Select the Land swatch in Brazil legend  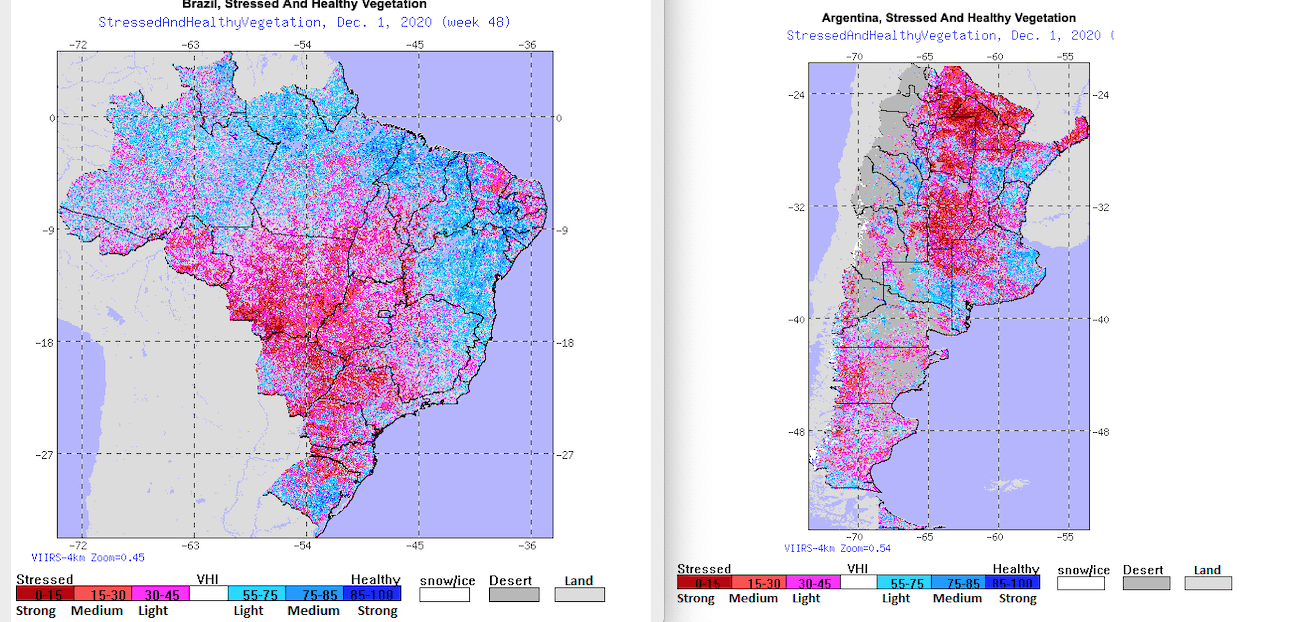[x=580, y=595]
